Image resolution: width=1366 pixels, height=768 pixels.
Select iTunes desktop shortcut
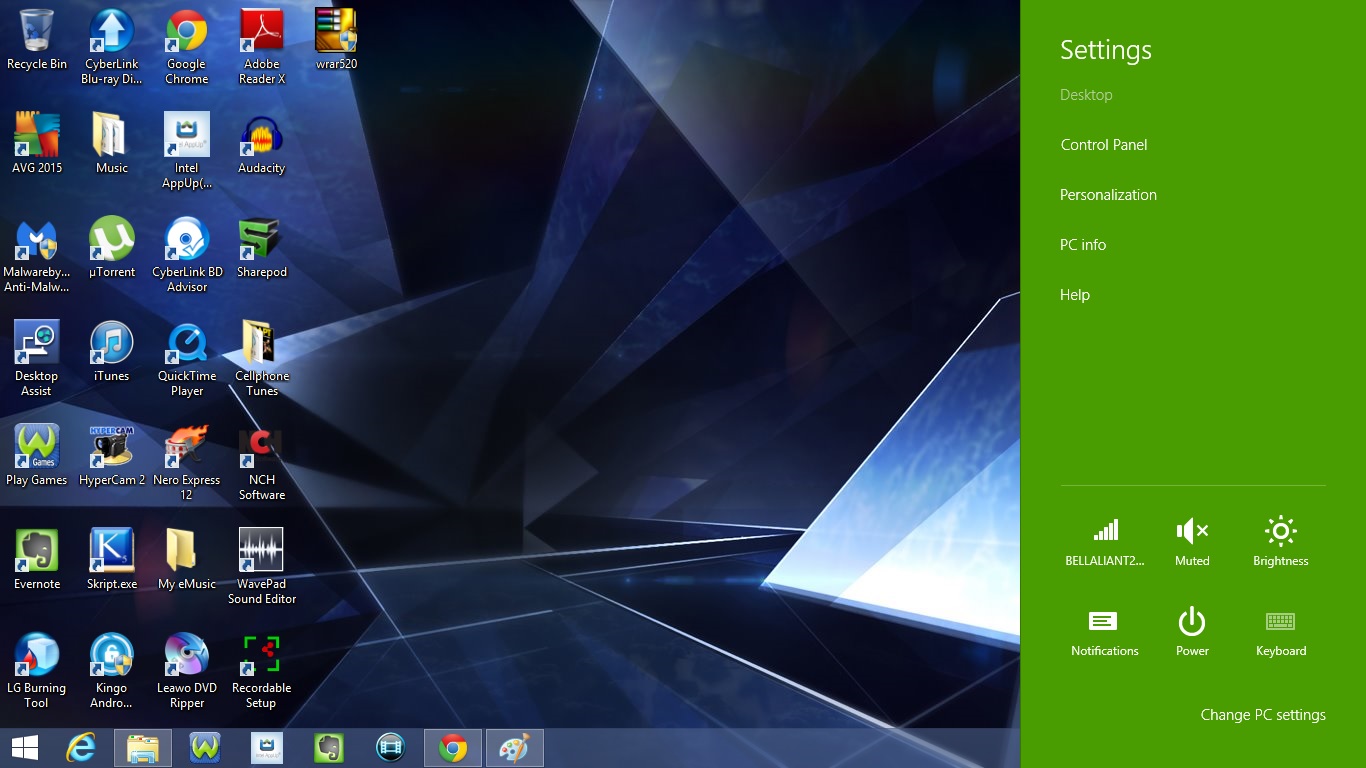(x=112, y=352)
